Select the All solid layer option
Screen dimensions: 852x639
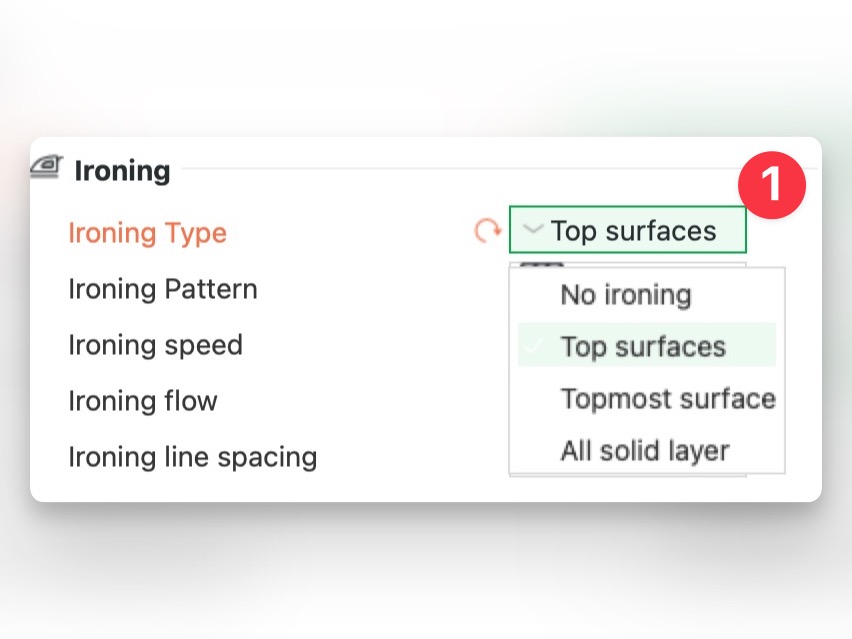(645, 451)
